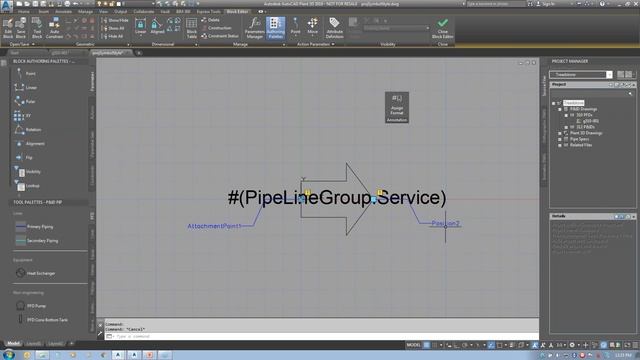
Task: Open the Manage ribbon tab
Action: 85,11
